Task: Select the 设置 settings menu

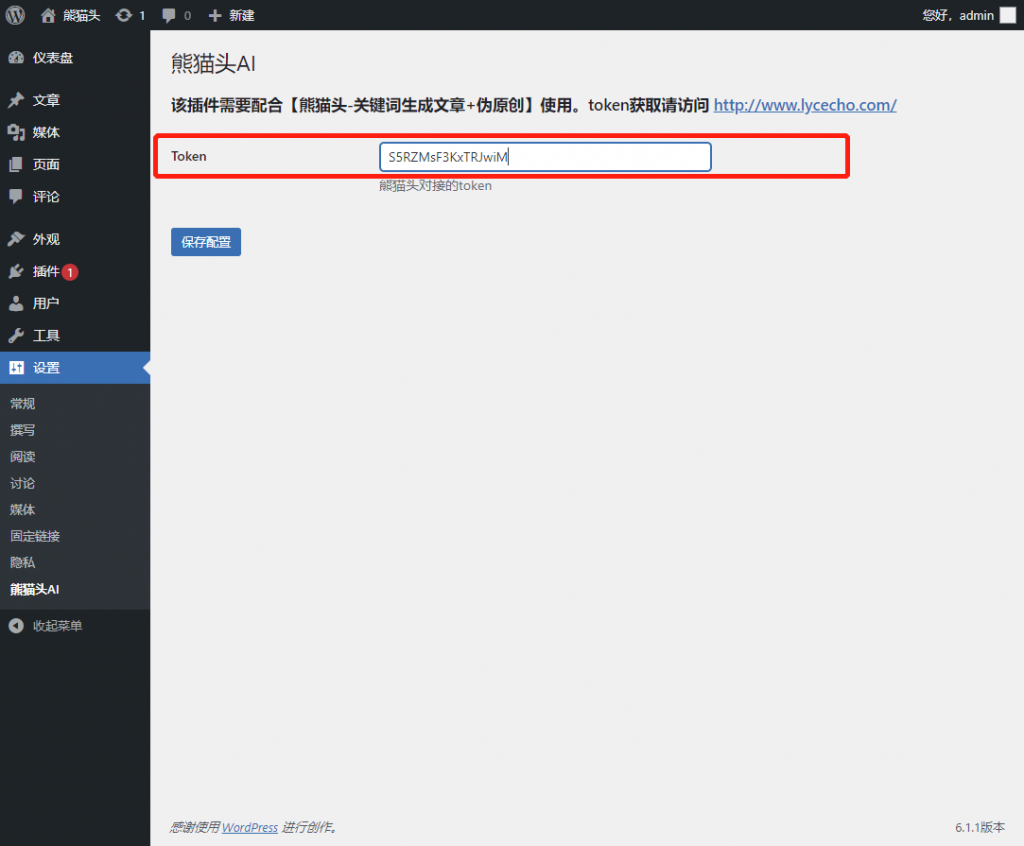Action: tap(75, 368)
